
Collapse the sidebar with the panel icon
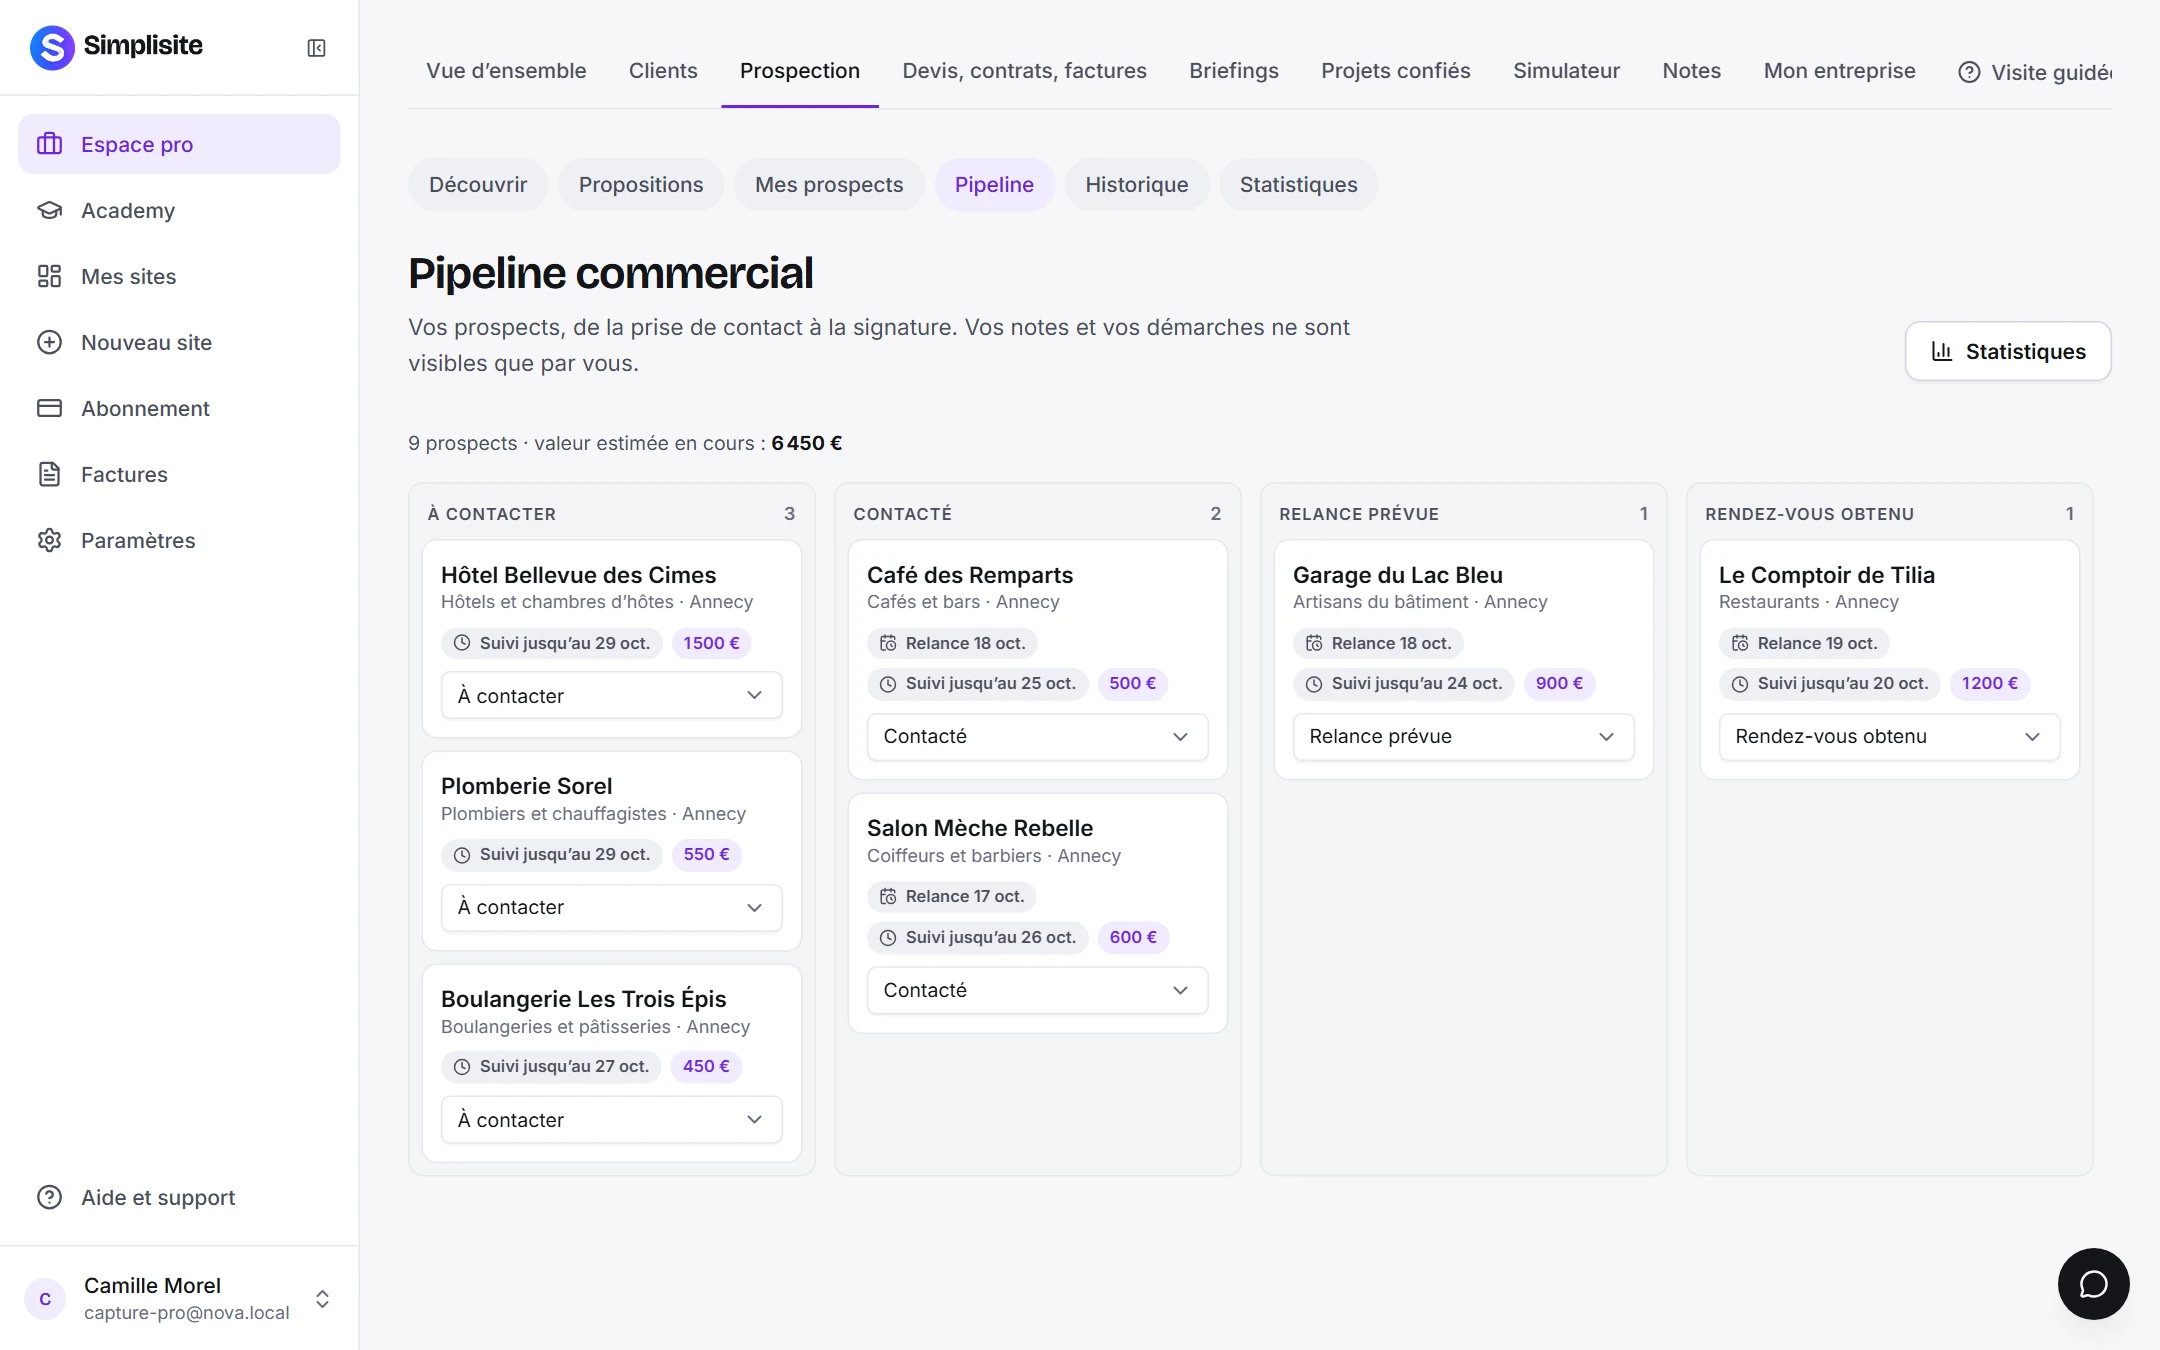316,48
